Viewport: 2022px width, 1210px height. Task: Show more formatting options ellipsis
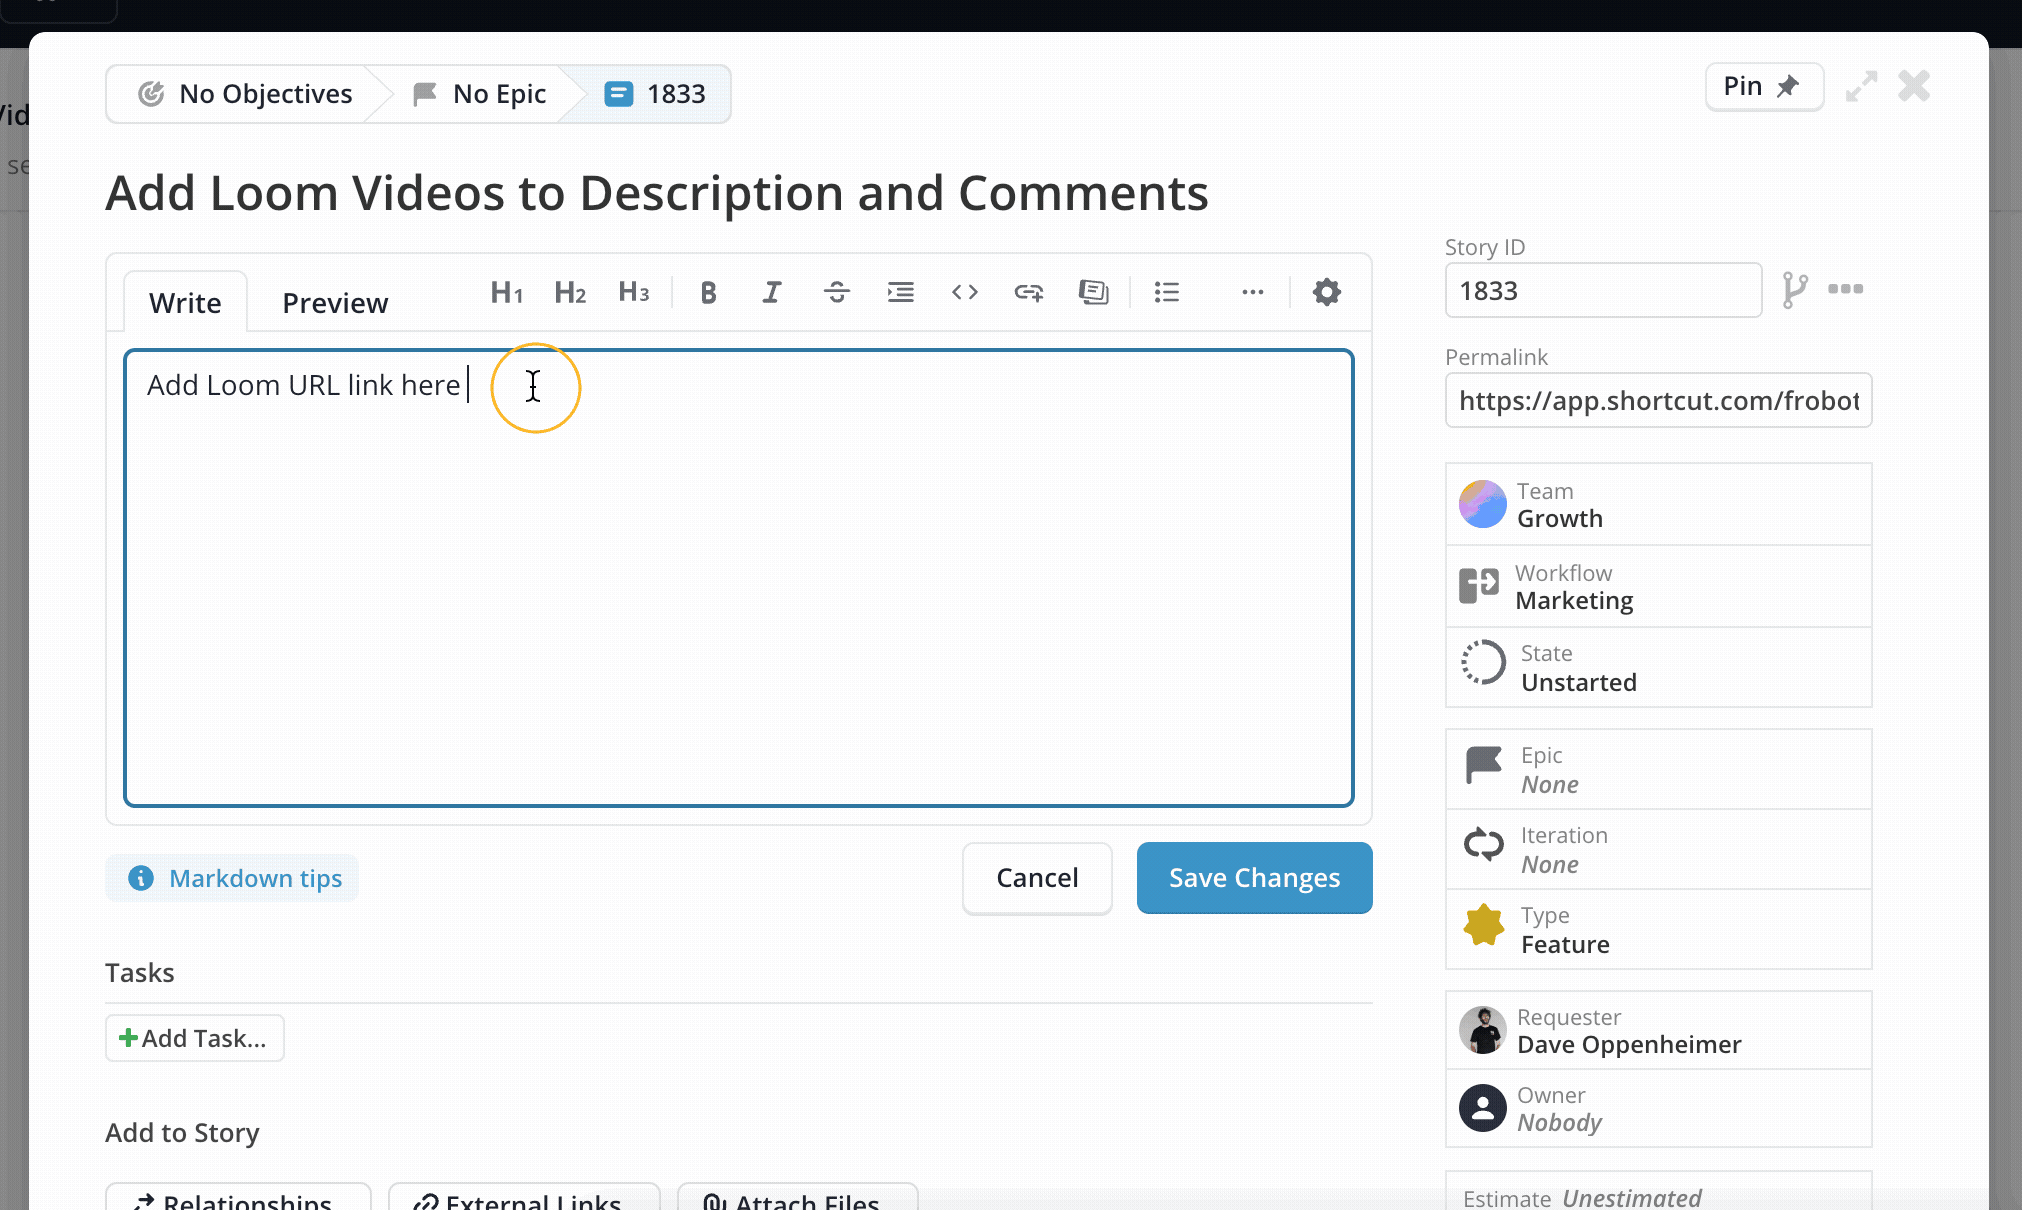tap(1253, 292)
